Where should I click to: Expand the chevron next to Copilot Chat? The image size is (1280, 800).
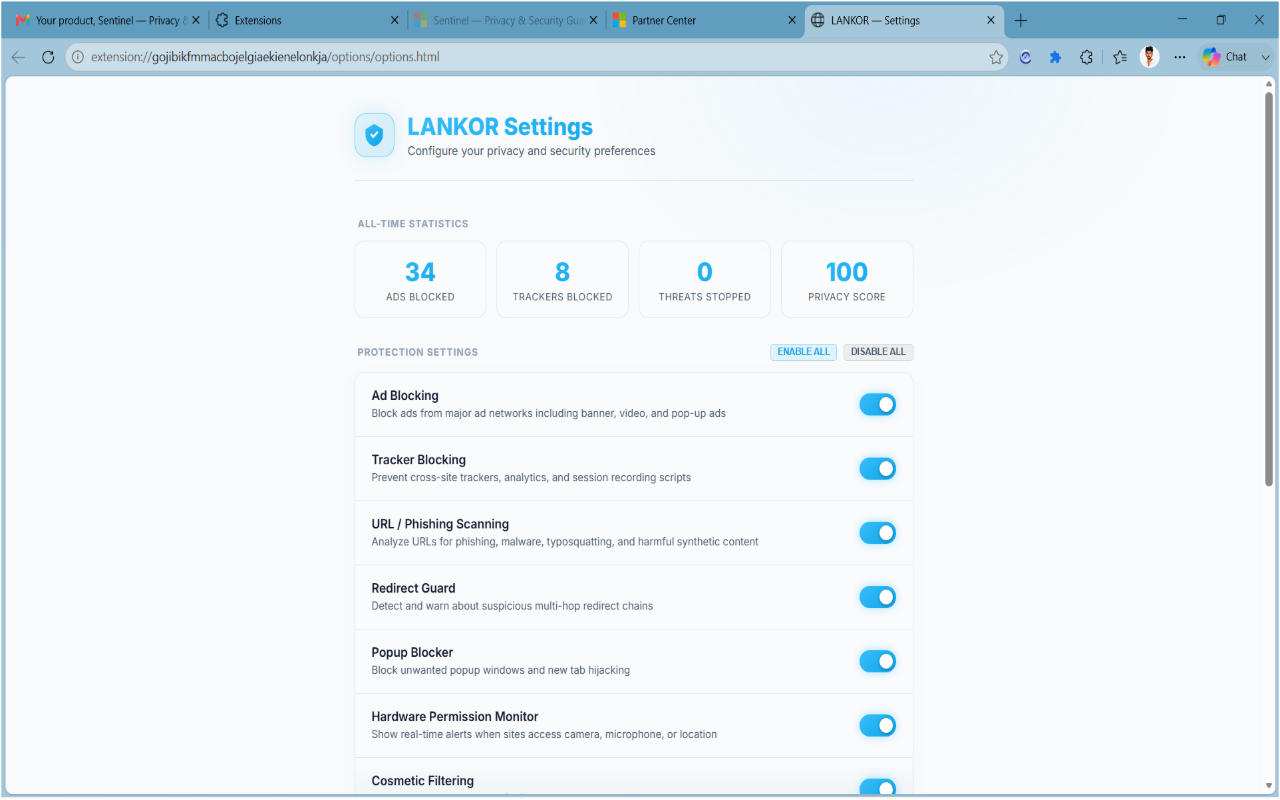[x=1265, y=57]
